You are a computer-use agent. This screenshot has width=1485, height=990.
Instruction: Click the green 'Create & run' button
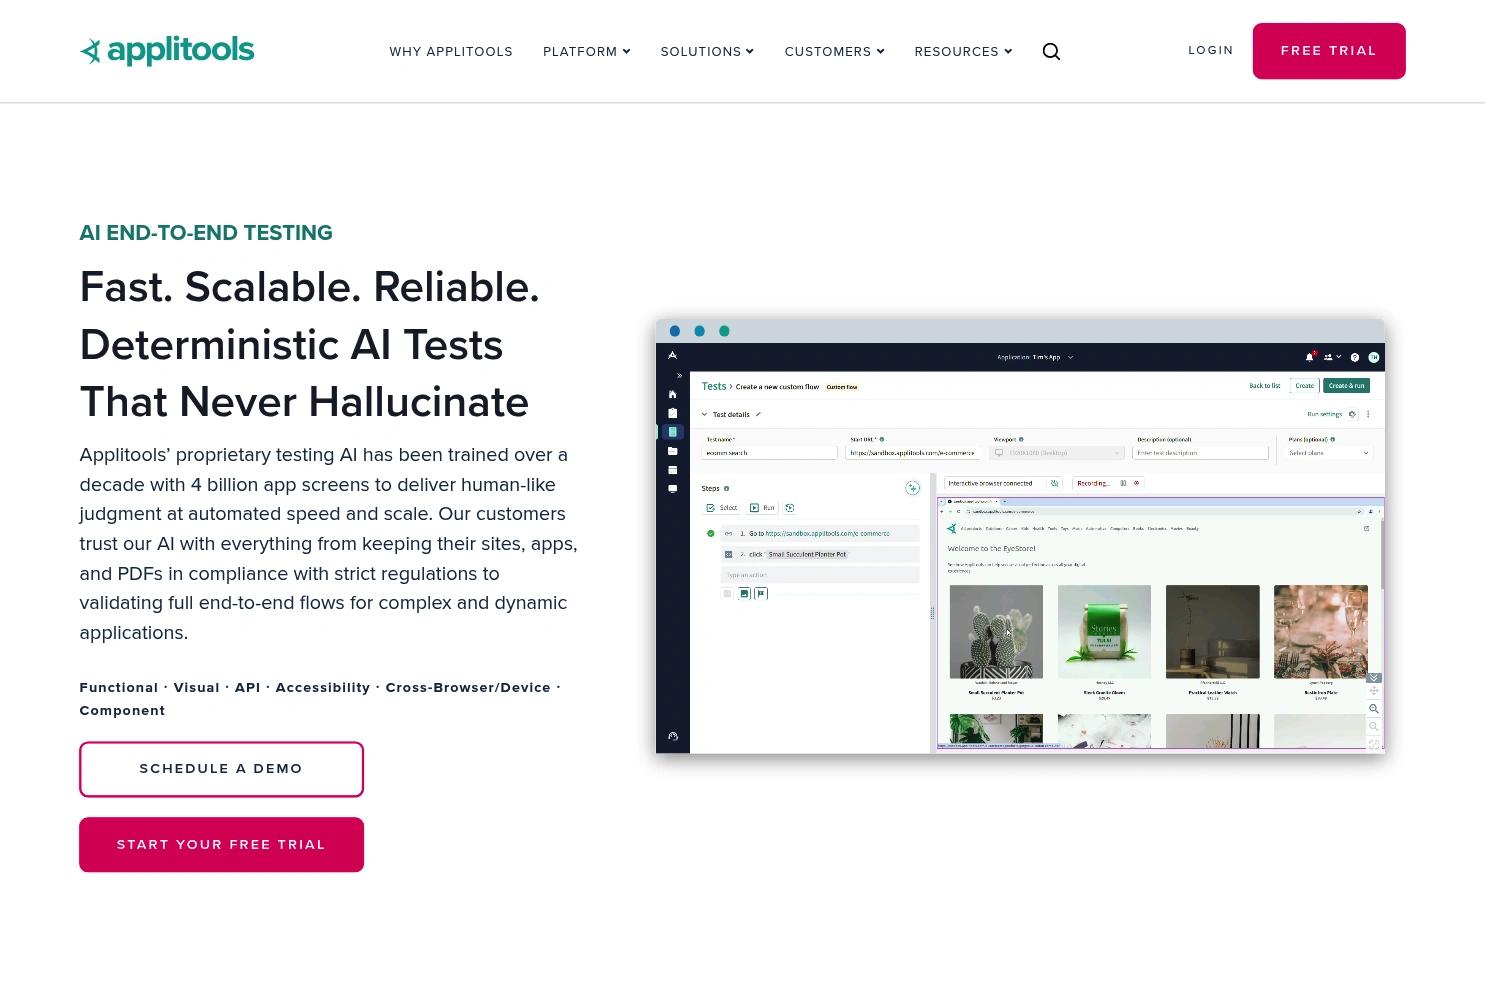1346,386
